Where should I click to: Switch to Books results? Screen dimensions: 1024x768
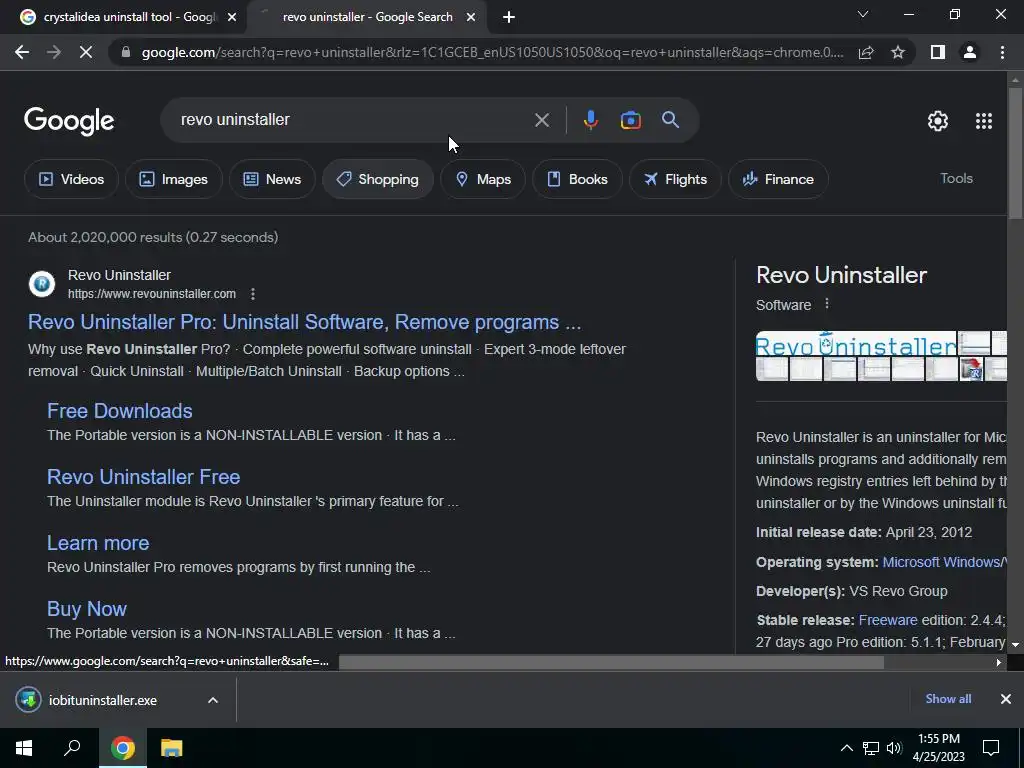pos(577,179)
